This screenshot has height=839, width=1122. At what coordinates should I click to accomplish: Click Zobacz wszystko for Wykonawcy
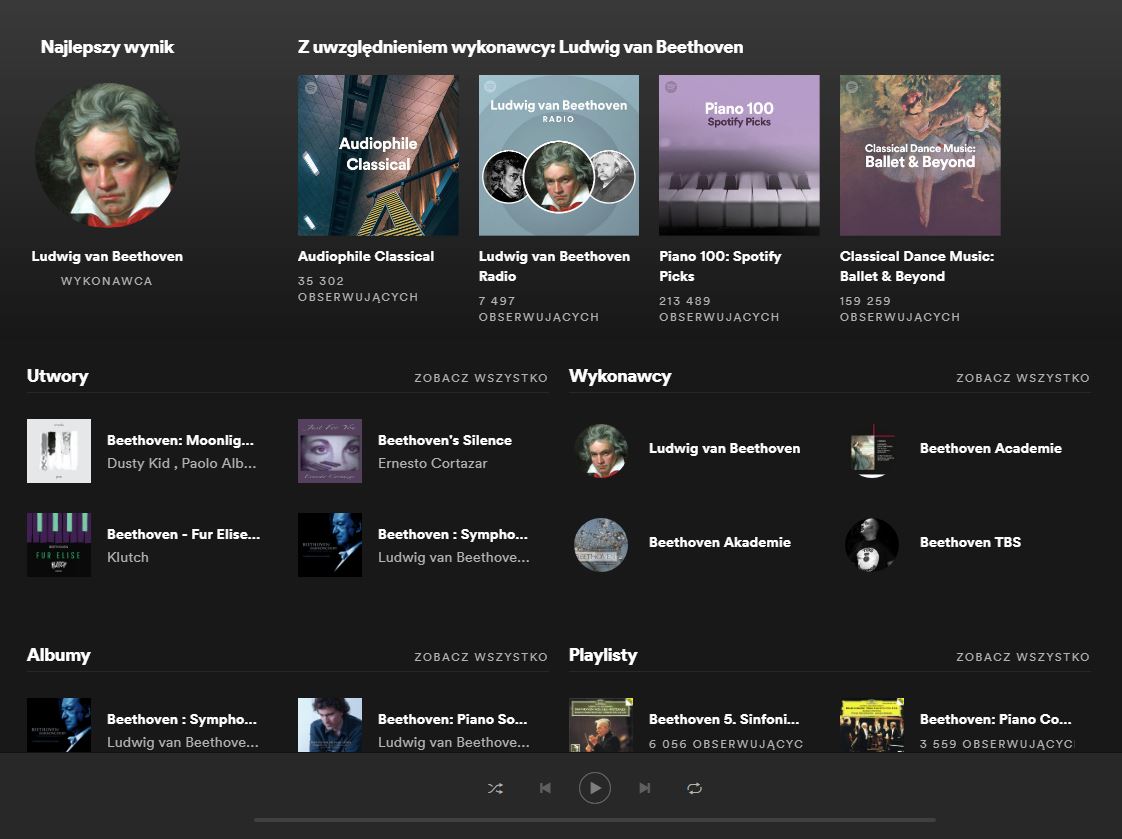tap(1023, 378)
